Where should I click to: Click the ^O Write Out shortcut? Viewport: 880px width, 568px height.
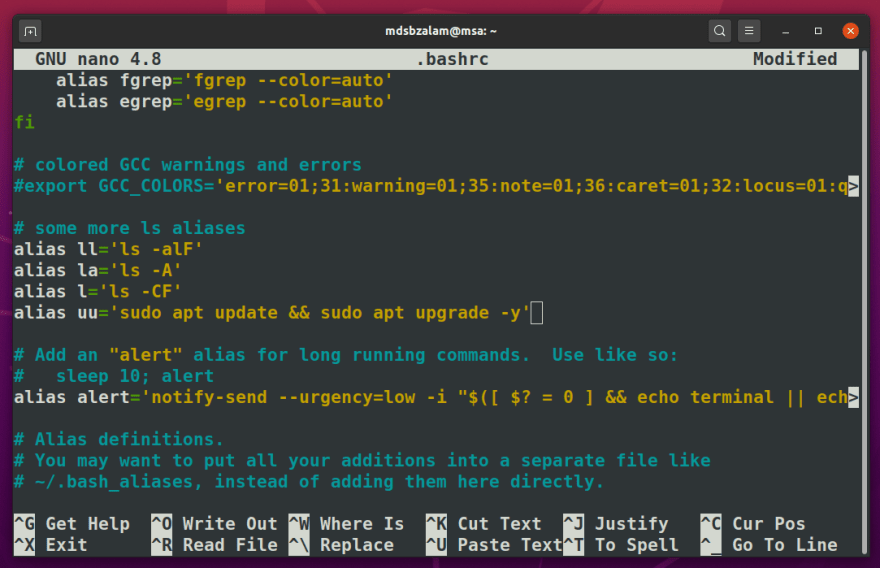214,524
